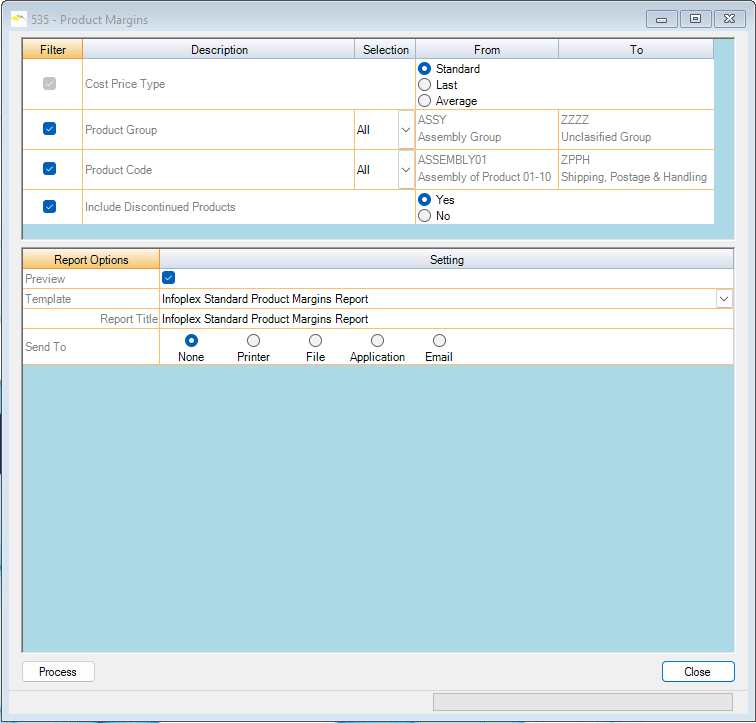Click the From column header
The height and width of the screenshot is (723, 756).
point(487,50)
